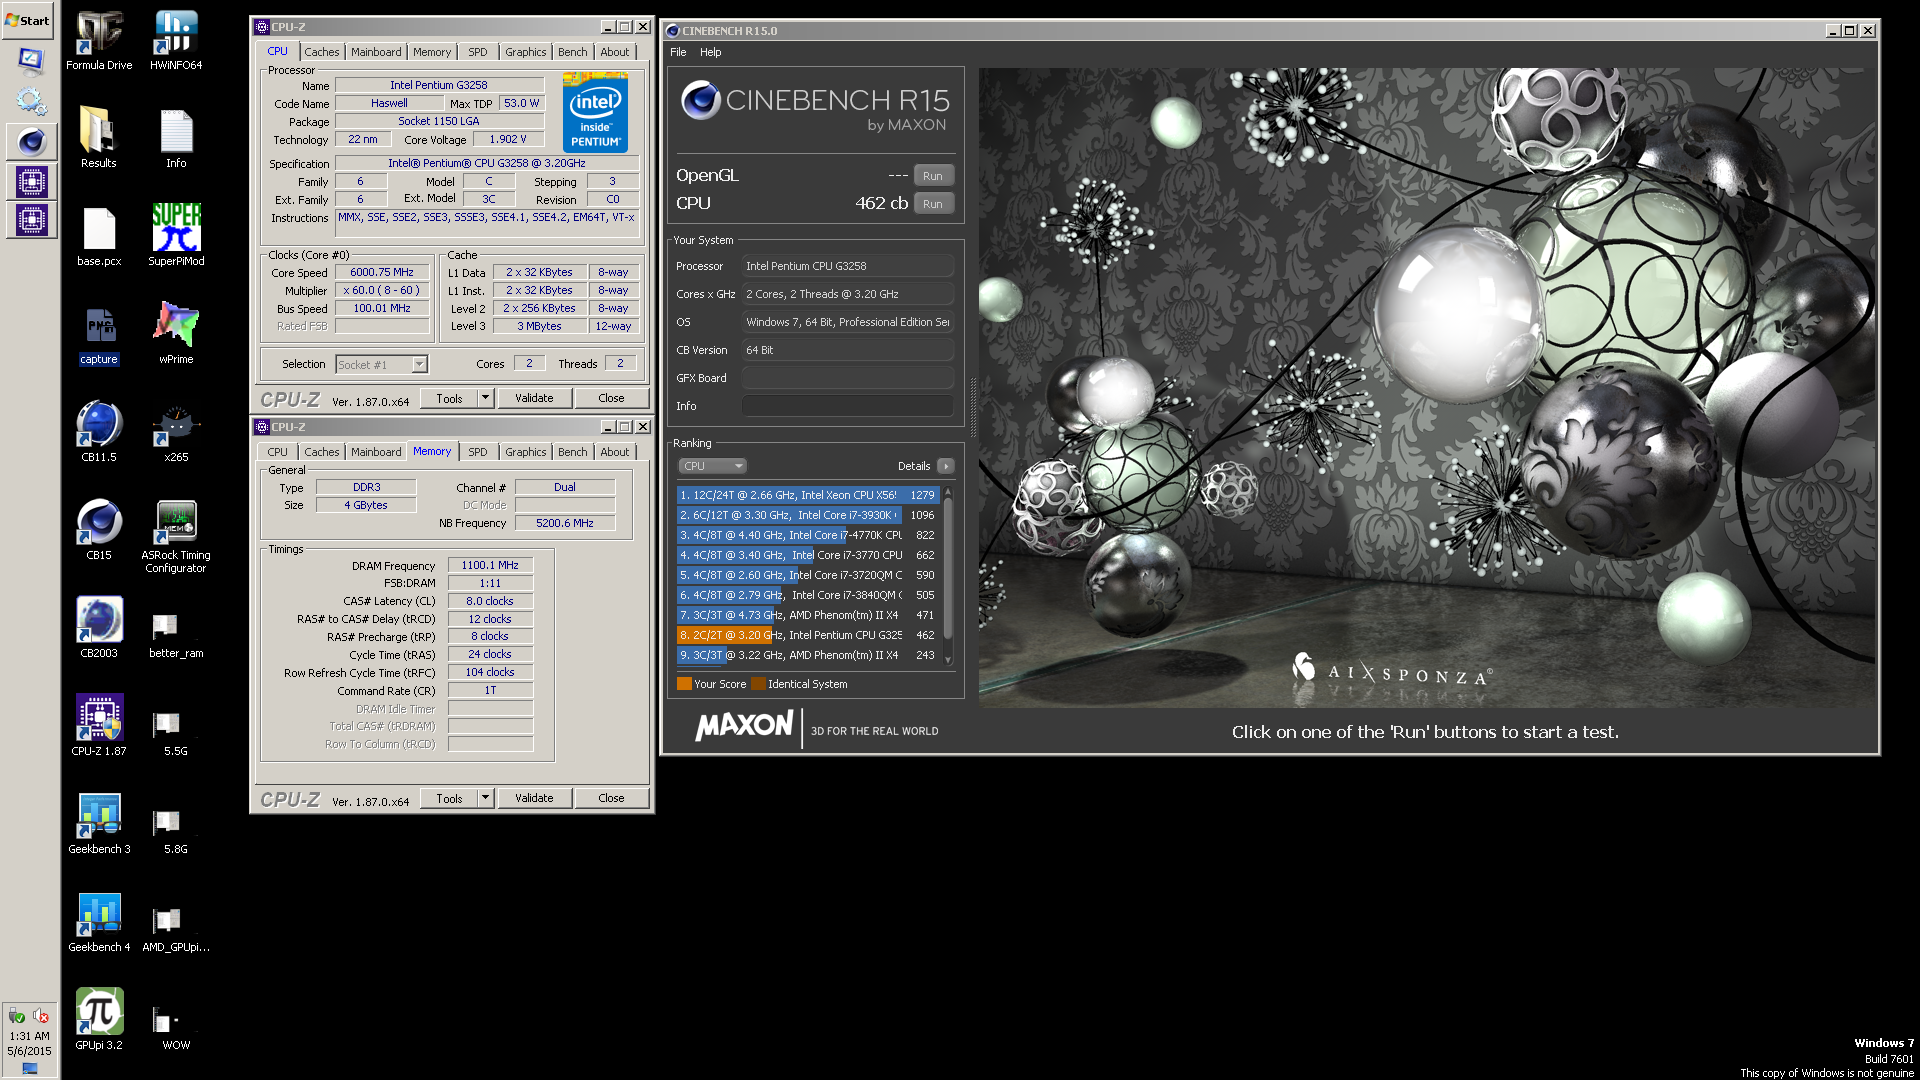This screenshot has width=1920, height=1080.
Task: Launch the SuperPiMod desktop icon
Action: pyautogui.click(x=176, y=236)
